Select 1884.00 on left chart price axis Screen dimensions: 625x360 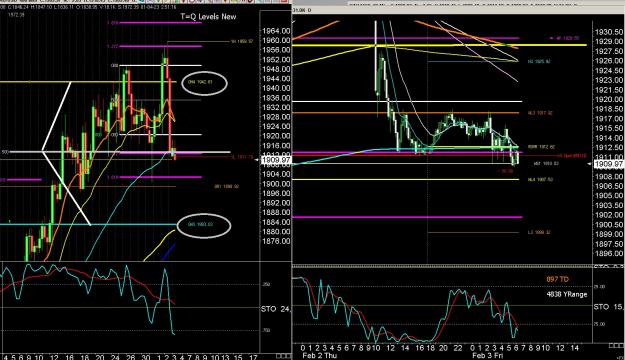click(x=276, y=222)
